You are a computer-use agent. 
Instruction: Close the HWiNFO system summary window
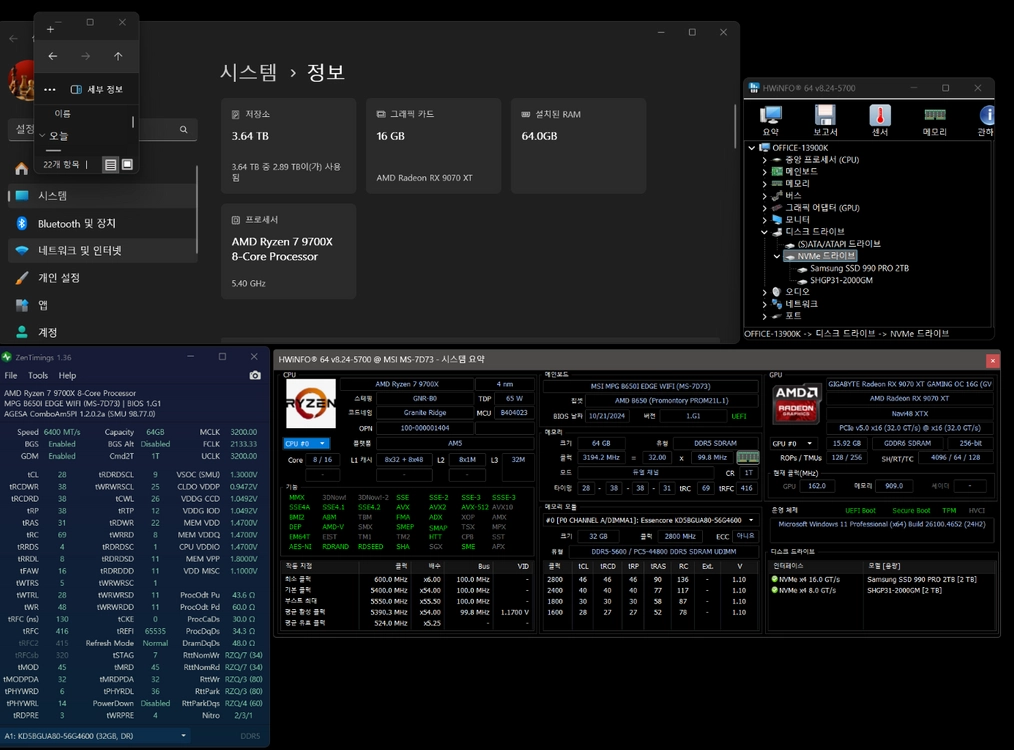[993, 360]
